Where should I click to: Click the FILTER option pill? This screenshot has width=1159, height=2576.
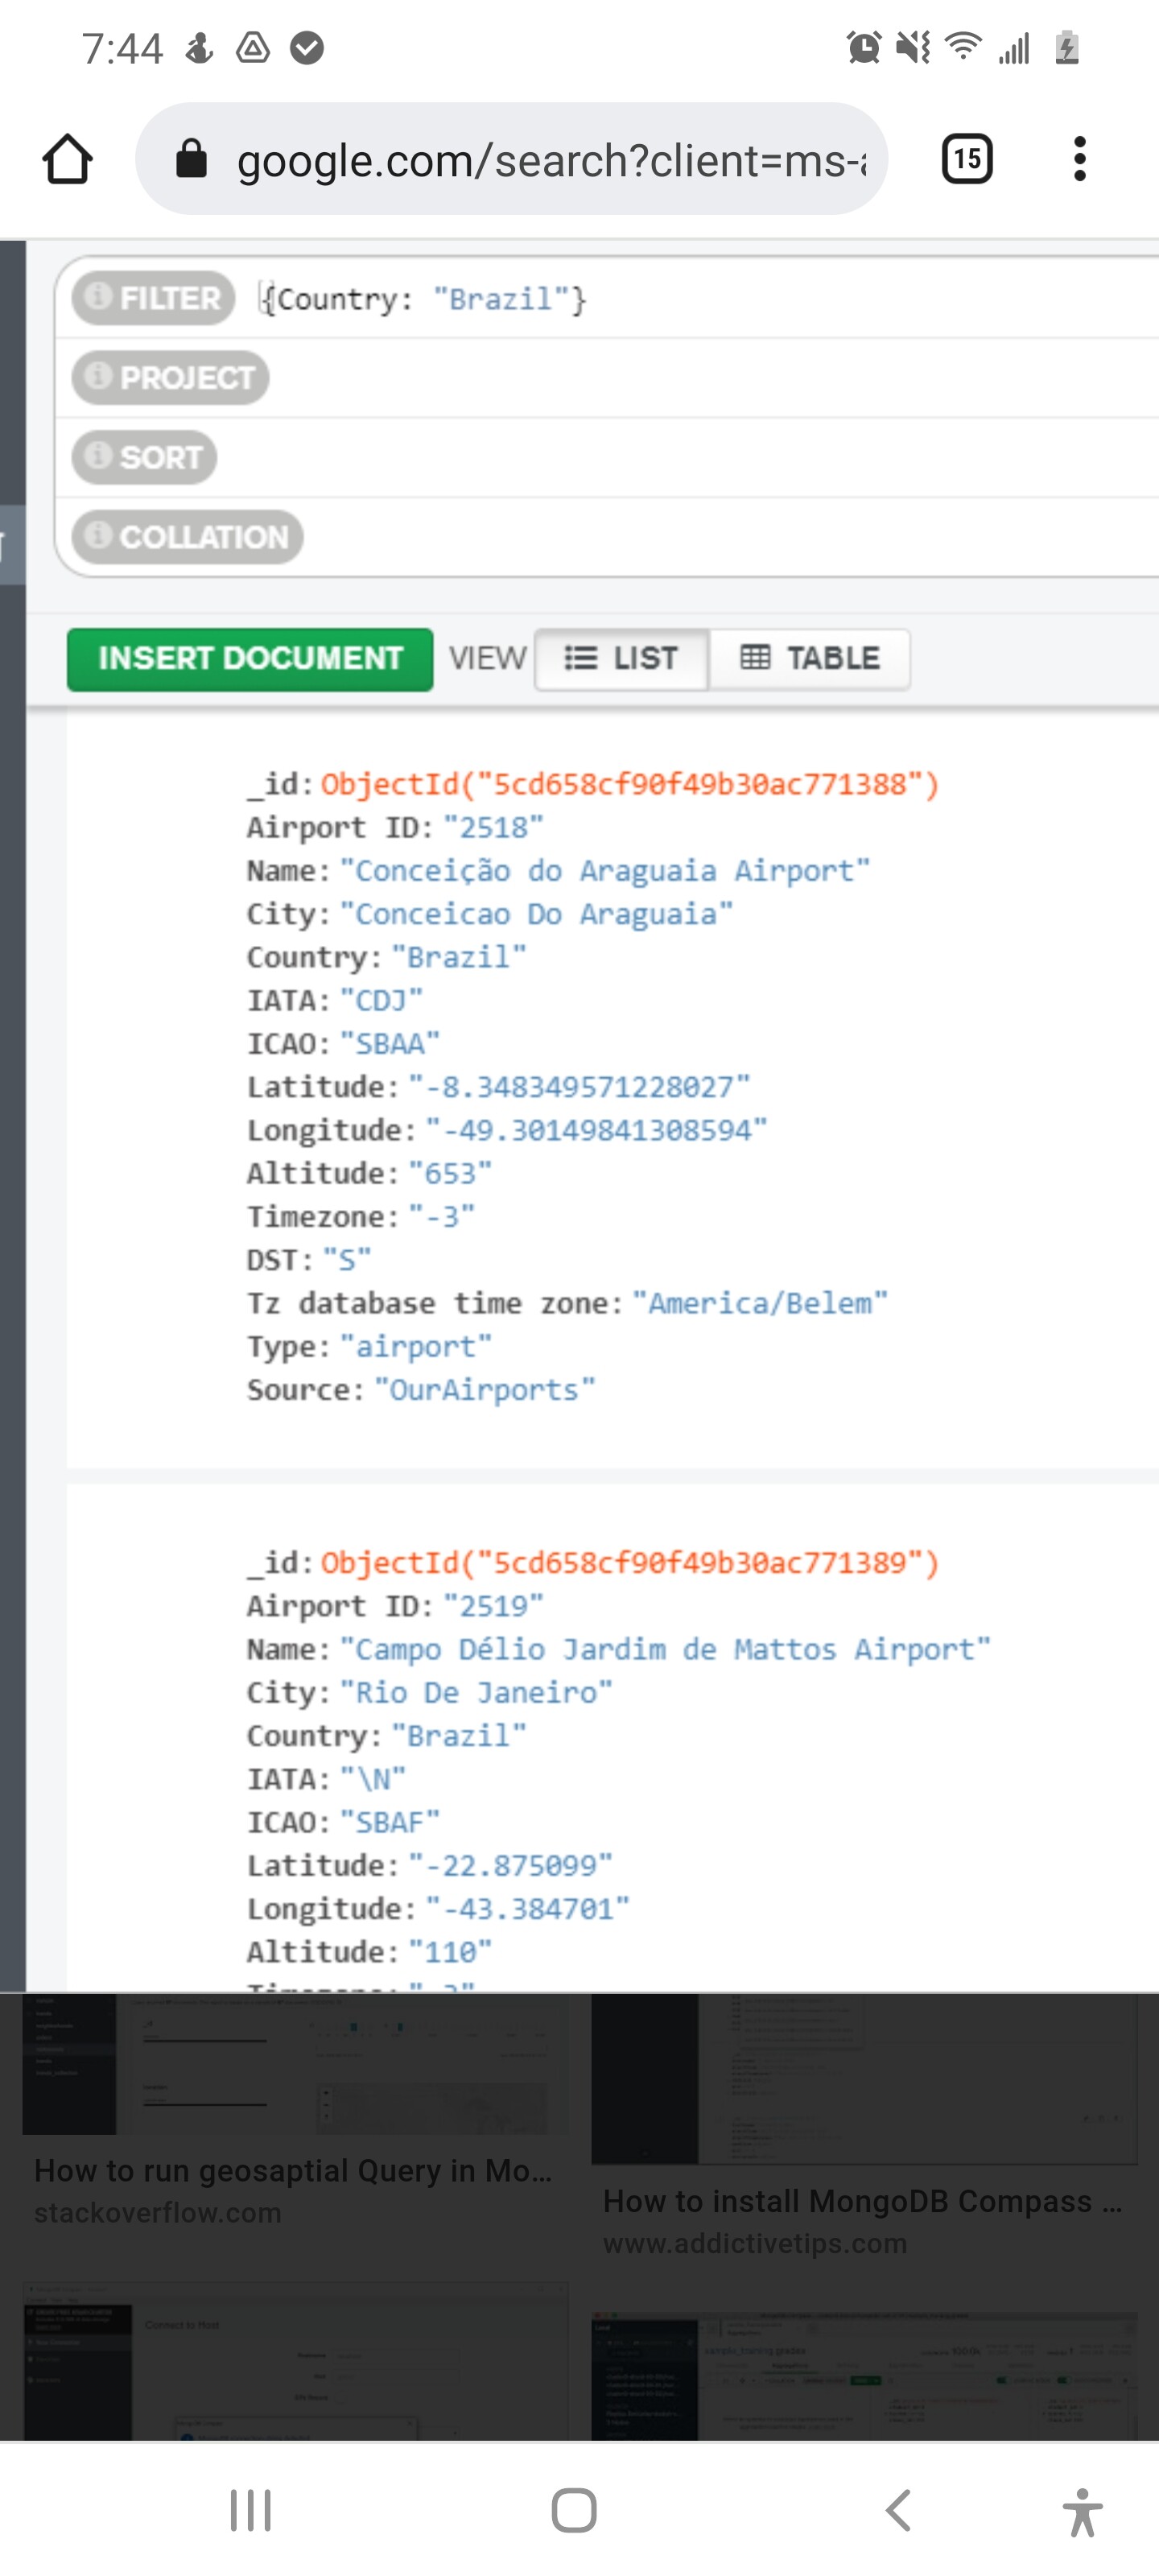[x=153, y=298]
